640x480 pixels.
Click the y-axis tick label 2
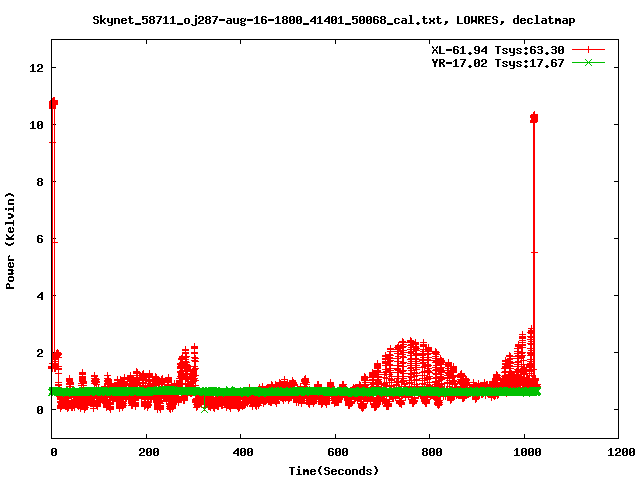40,353
